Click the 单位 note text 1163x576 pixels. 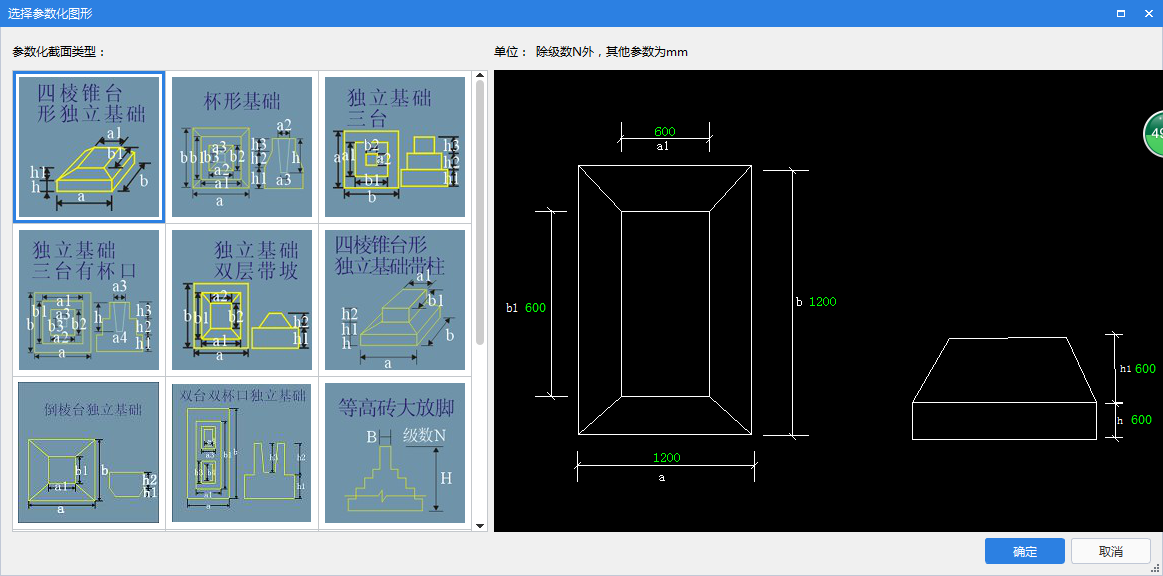coord(591,52)
